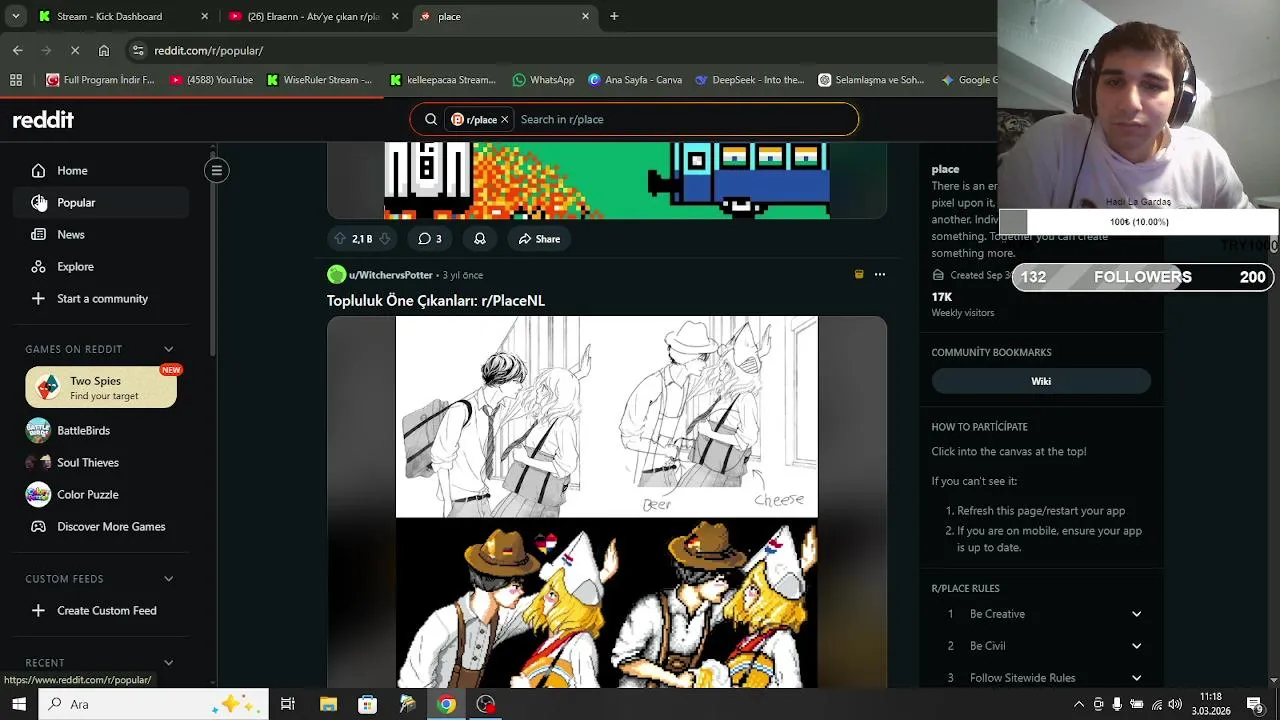Open a new browser tab
Screen dimensions: 1280x720
coord(614,17)
